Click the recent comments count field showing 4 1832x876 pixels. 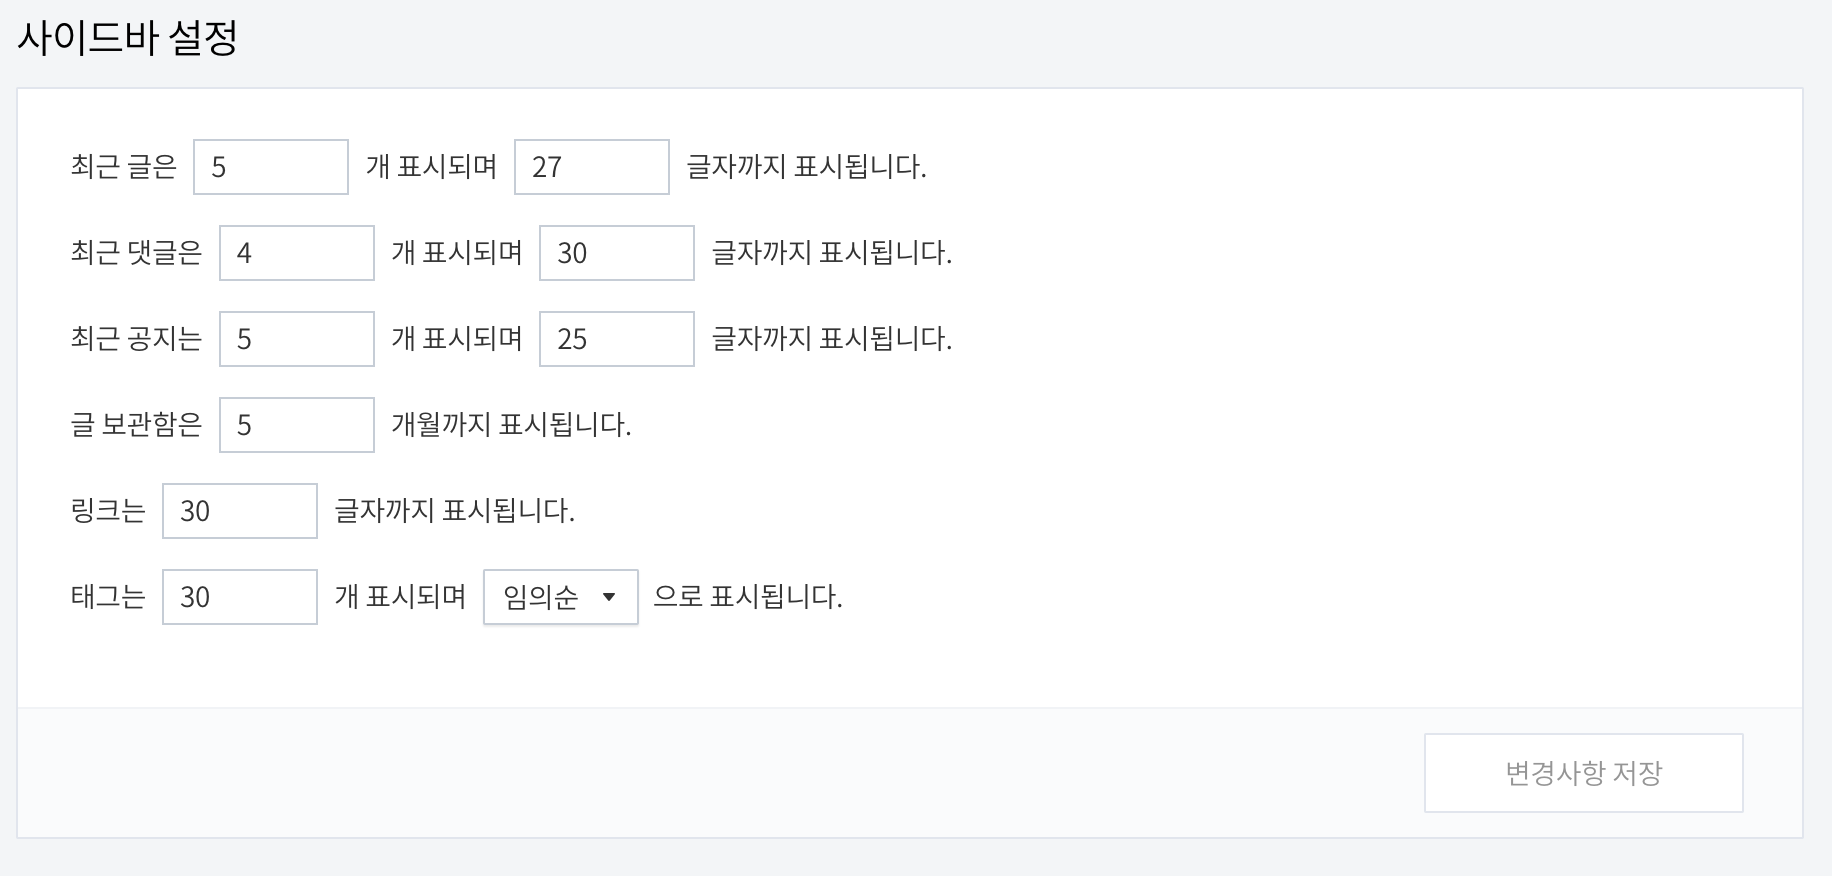(x=295, y=252)
